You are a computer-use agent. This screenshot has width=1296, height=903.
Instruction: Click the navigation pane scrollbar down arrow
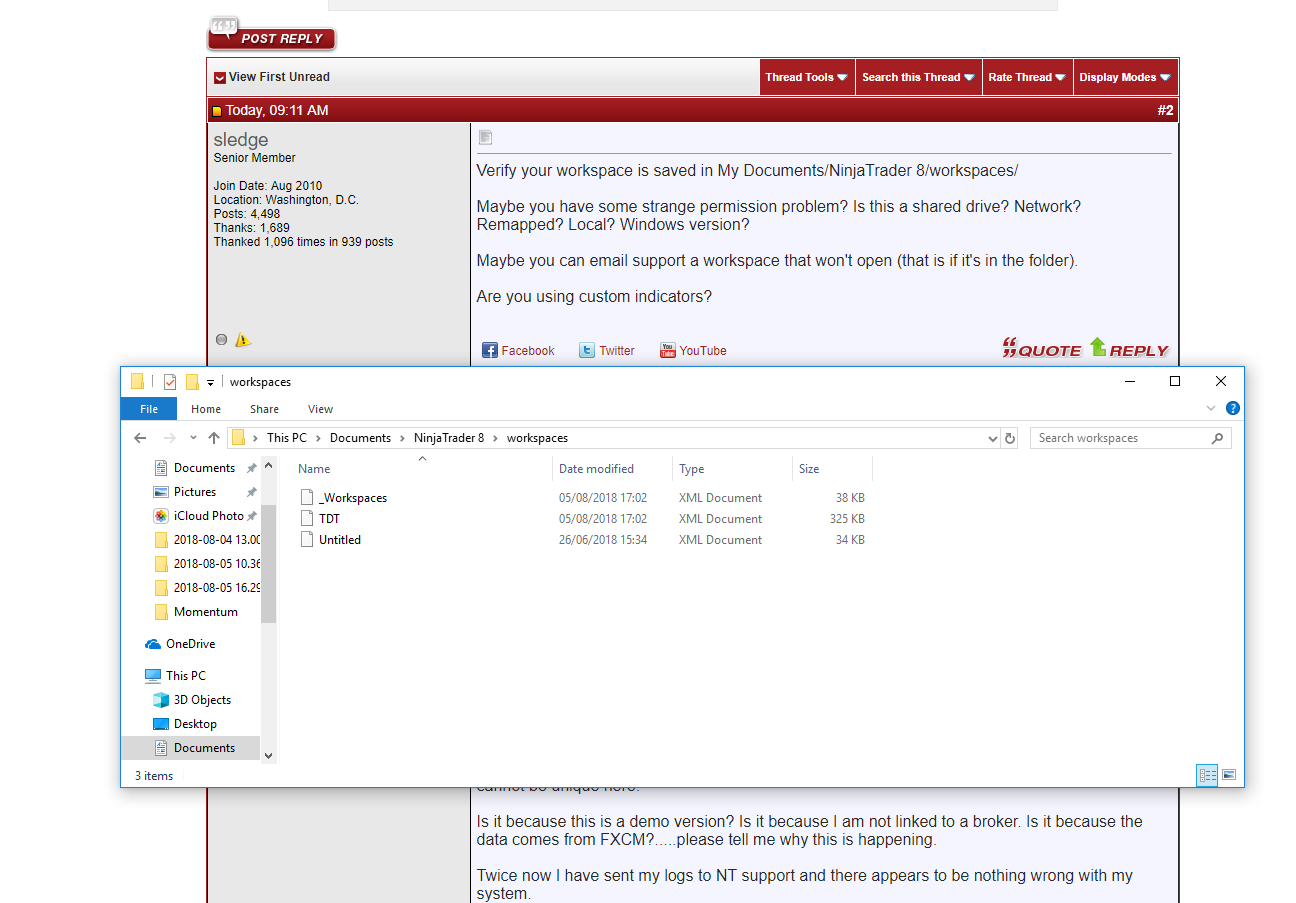tap(268, 756)
